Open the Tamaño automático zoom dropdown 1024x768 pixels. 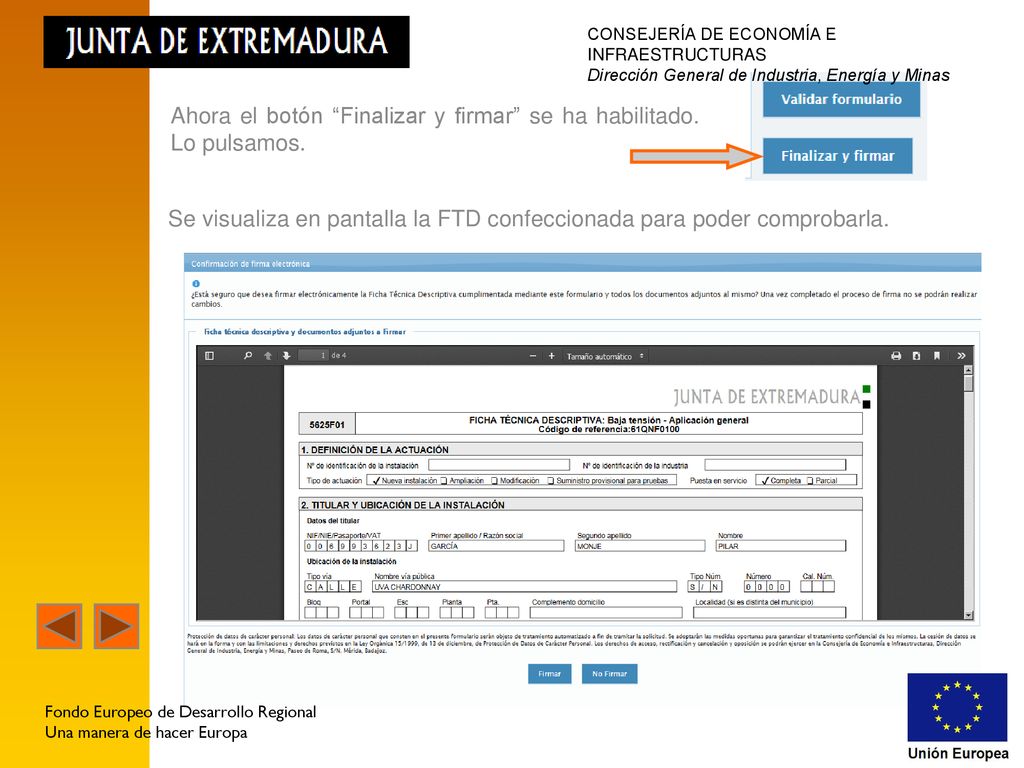(x=605, y=356)
